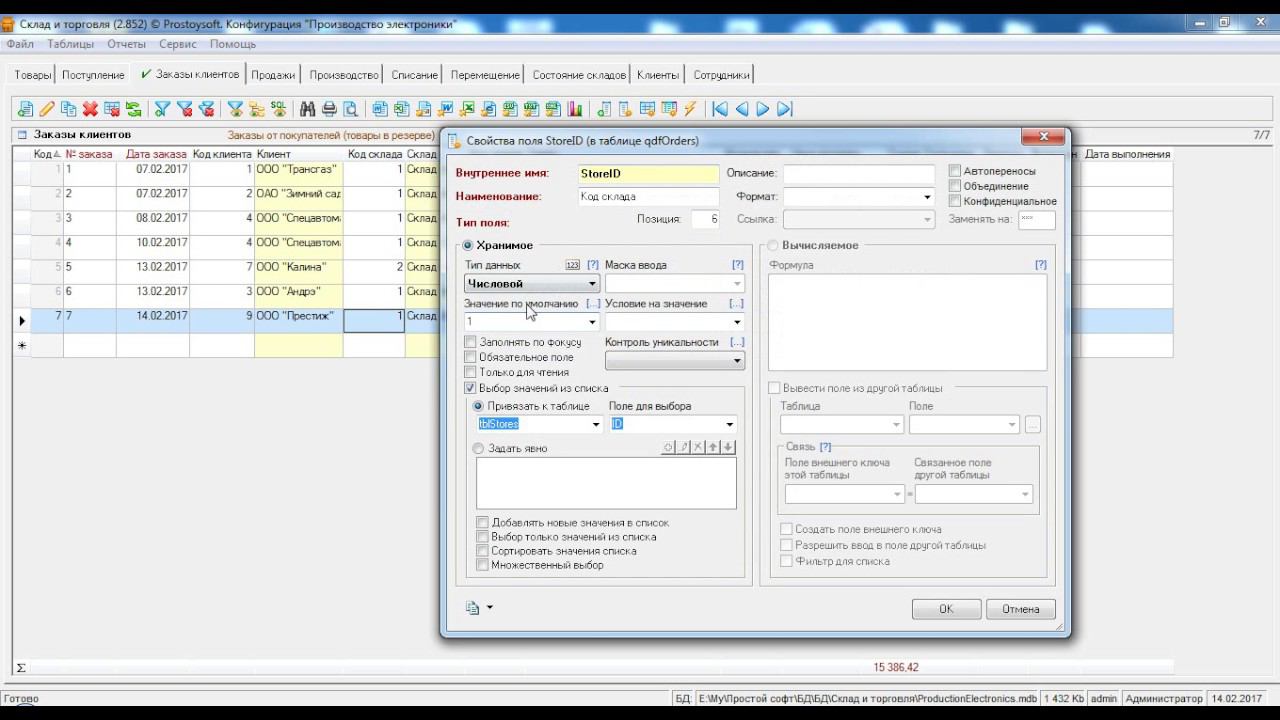Go to first record arrow
This screenshot has height=720, width=1280.
pyautogui.click(x=720, y=109)
